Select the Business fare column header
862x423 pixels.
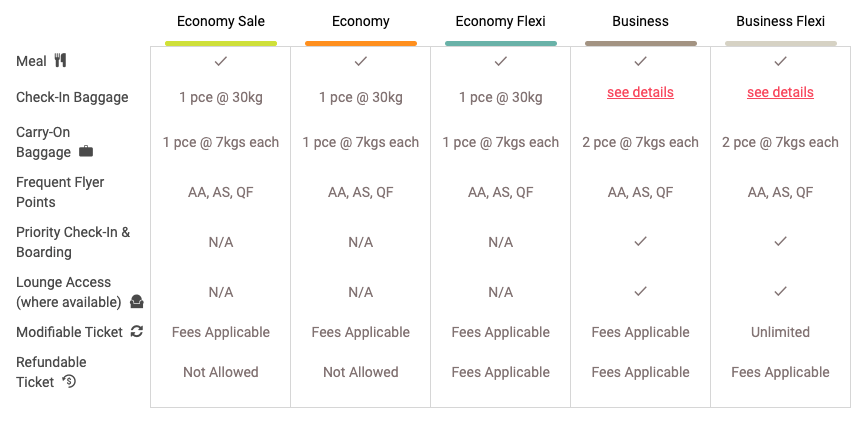click(x=641, y=21)
